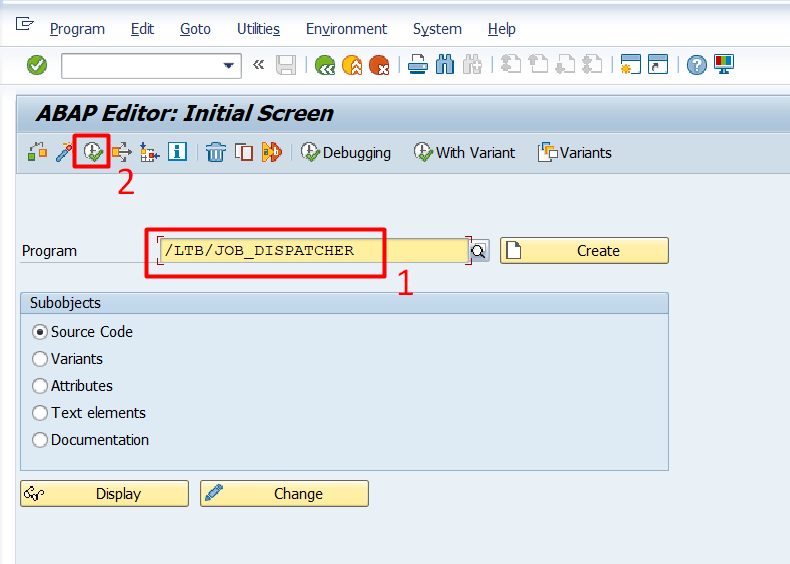Open the Program menu
This screenshot has height=564, width=790.
click(x=77, y=29)
